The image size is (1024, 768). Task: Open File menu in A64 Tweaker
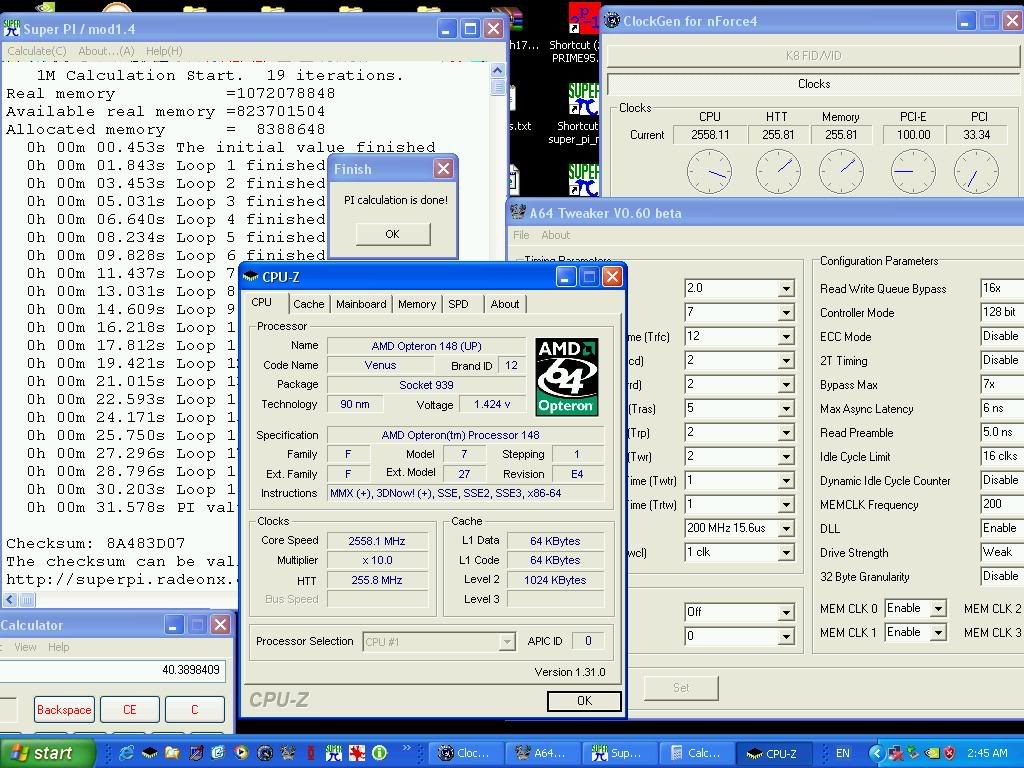coord(521,236)
